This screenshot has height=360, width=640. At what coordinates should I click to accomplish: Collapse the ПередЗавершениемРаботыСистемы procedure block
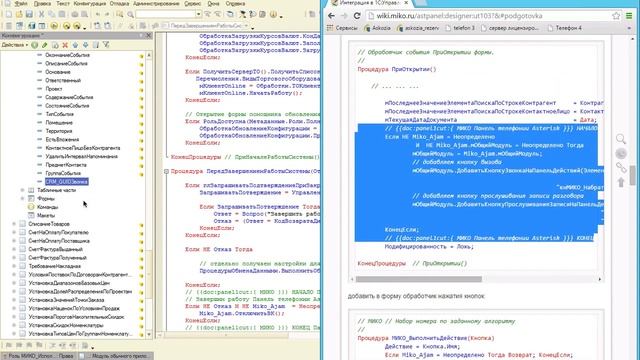click(x=166, y=171)
